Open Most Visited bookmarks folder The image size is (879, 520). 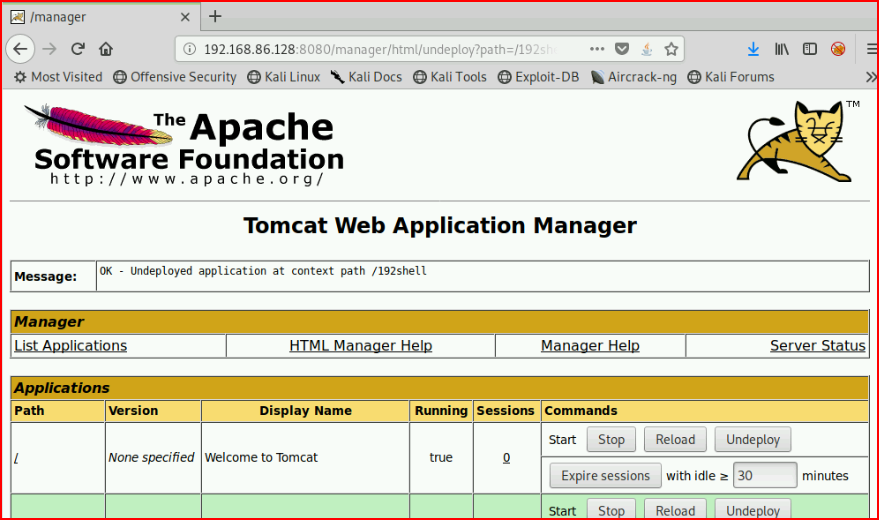(x=58, y=77)
